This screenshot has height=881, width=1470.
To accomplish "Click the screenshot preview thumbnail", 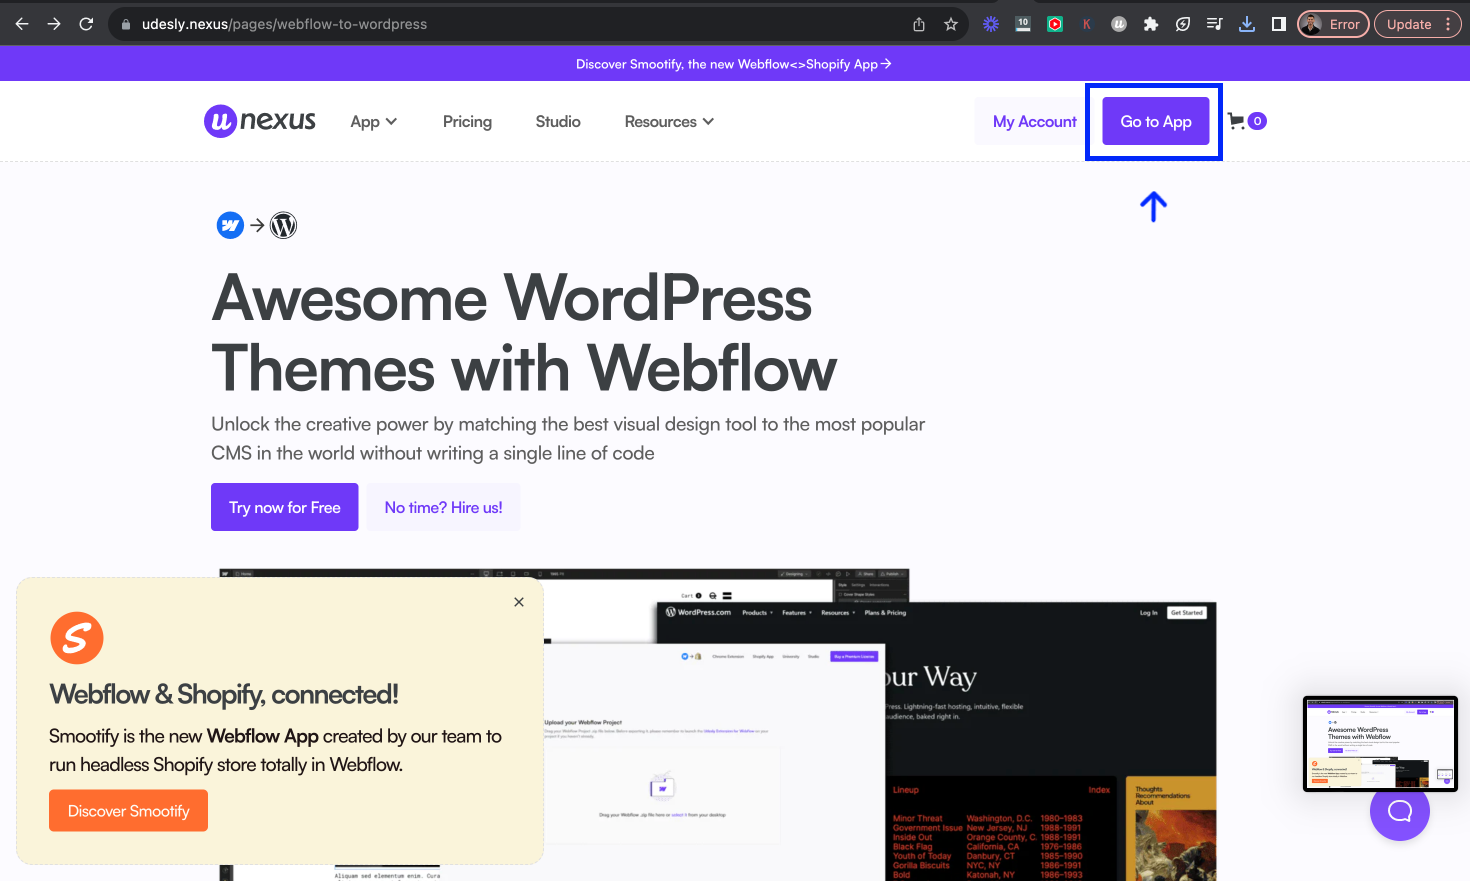I will (x=1380, y=744).
